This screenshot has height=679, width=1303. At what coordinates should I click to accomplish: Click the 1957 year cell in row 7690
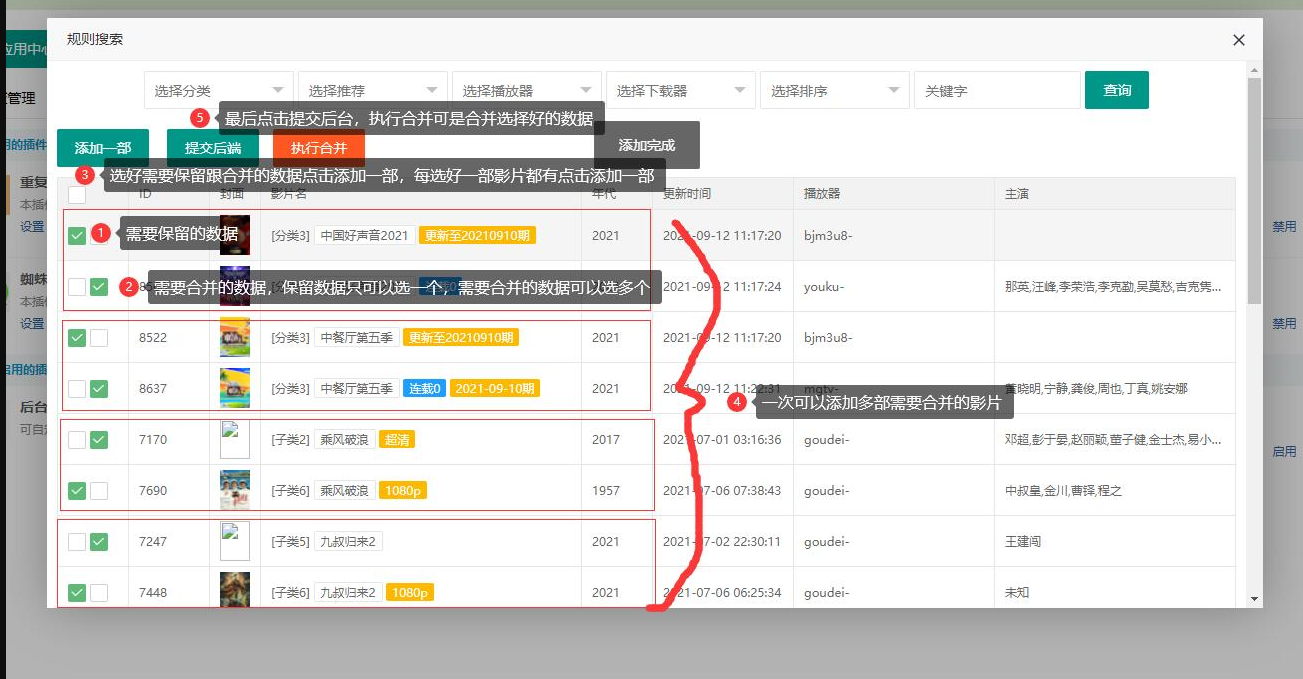pyautogui.click(x=605, y=491)
